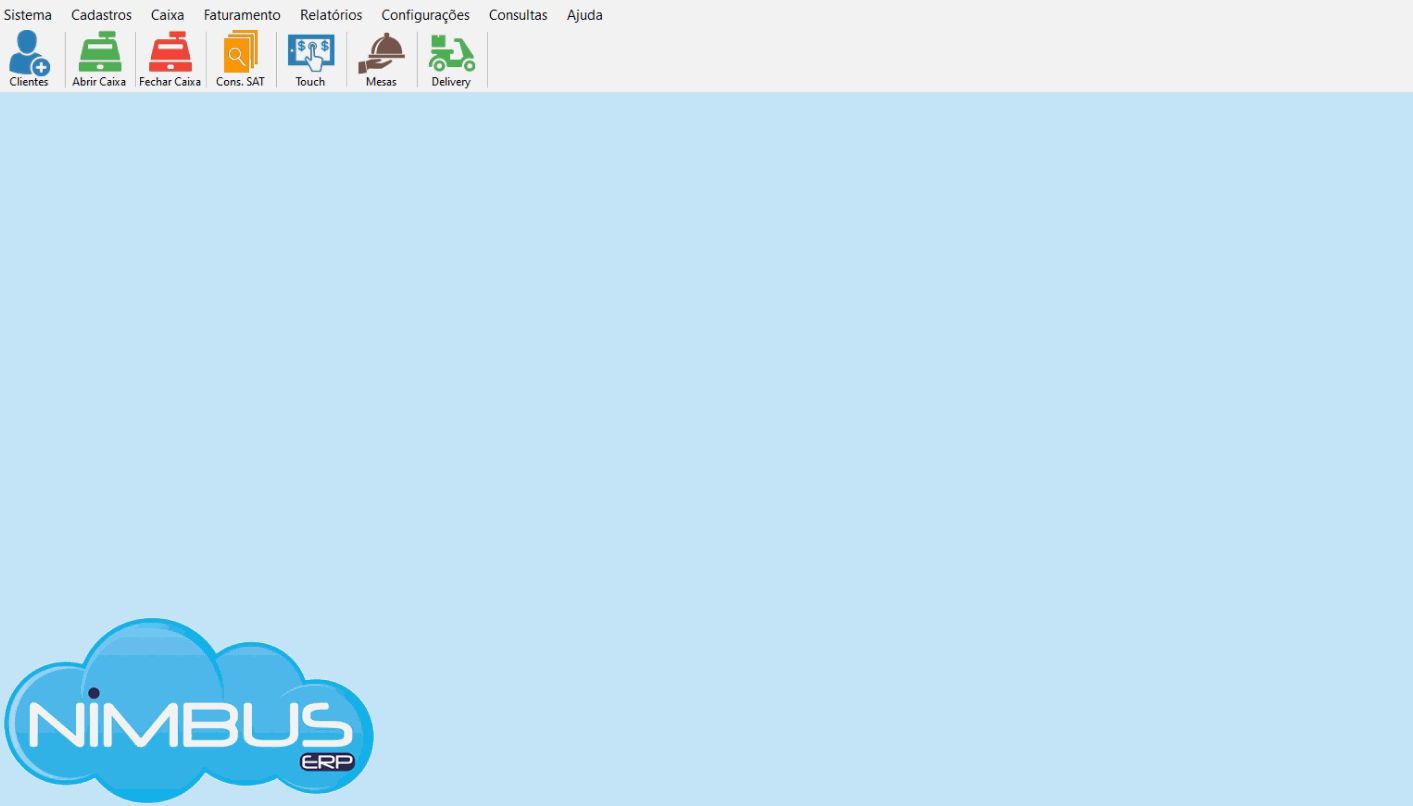This screenshot has height=806, width=1413.
Task: Open the Sistema menu
Action: tap(28, 15)
